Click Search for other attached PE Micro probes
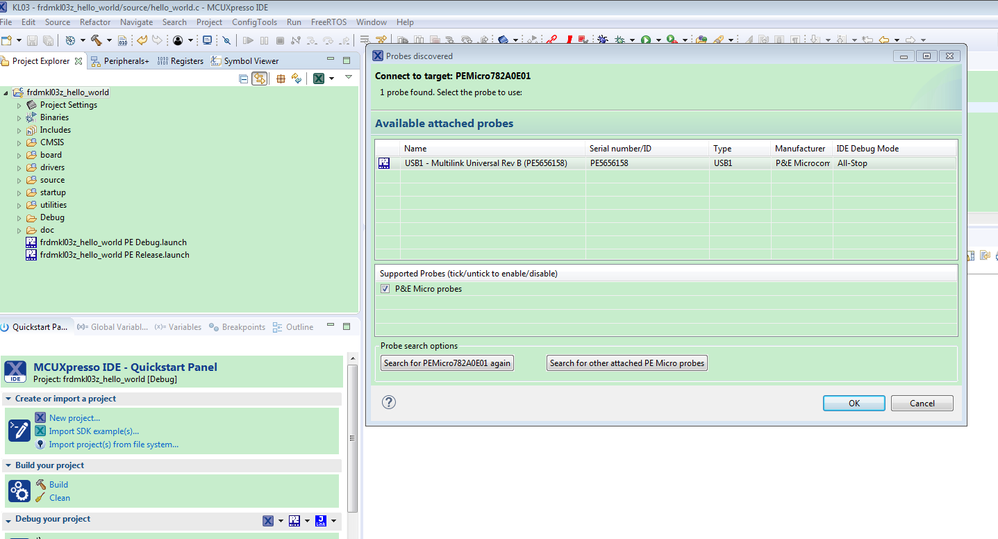998x539 pixels. (627, 363)
